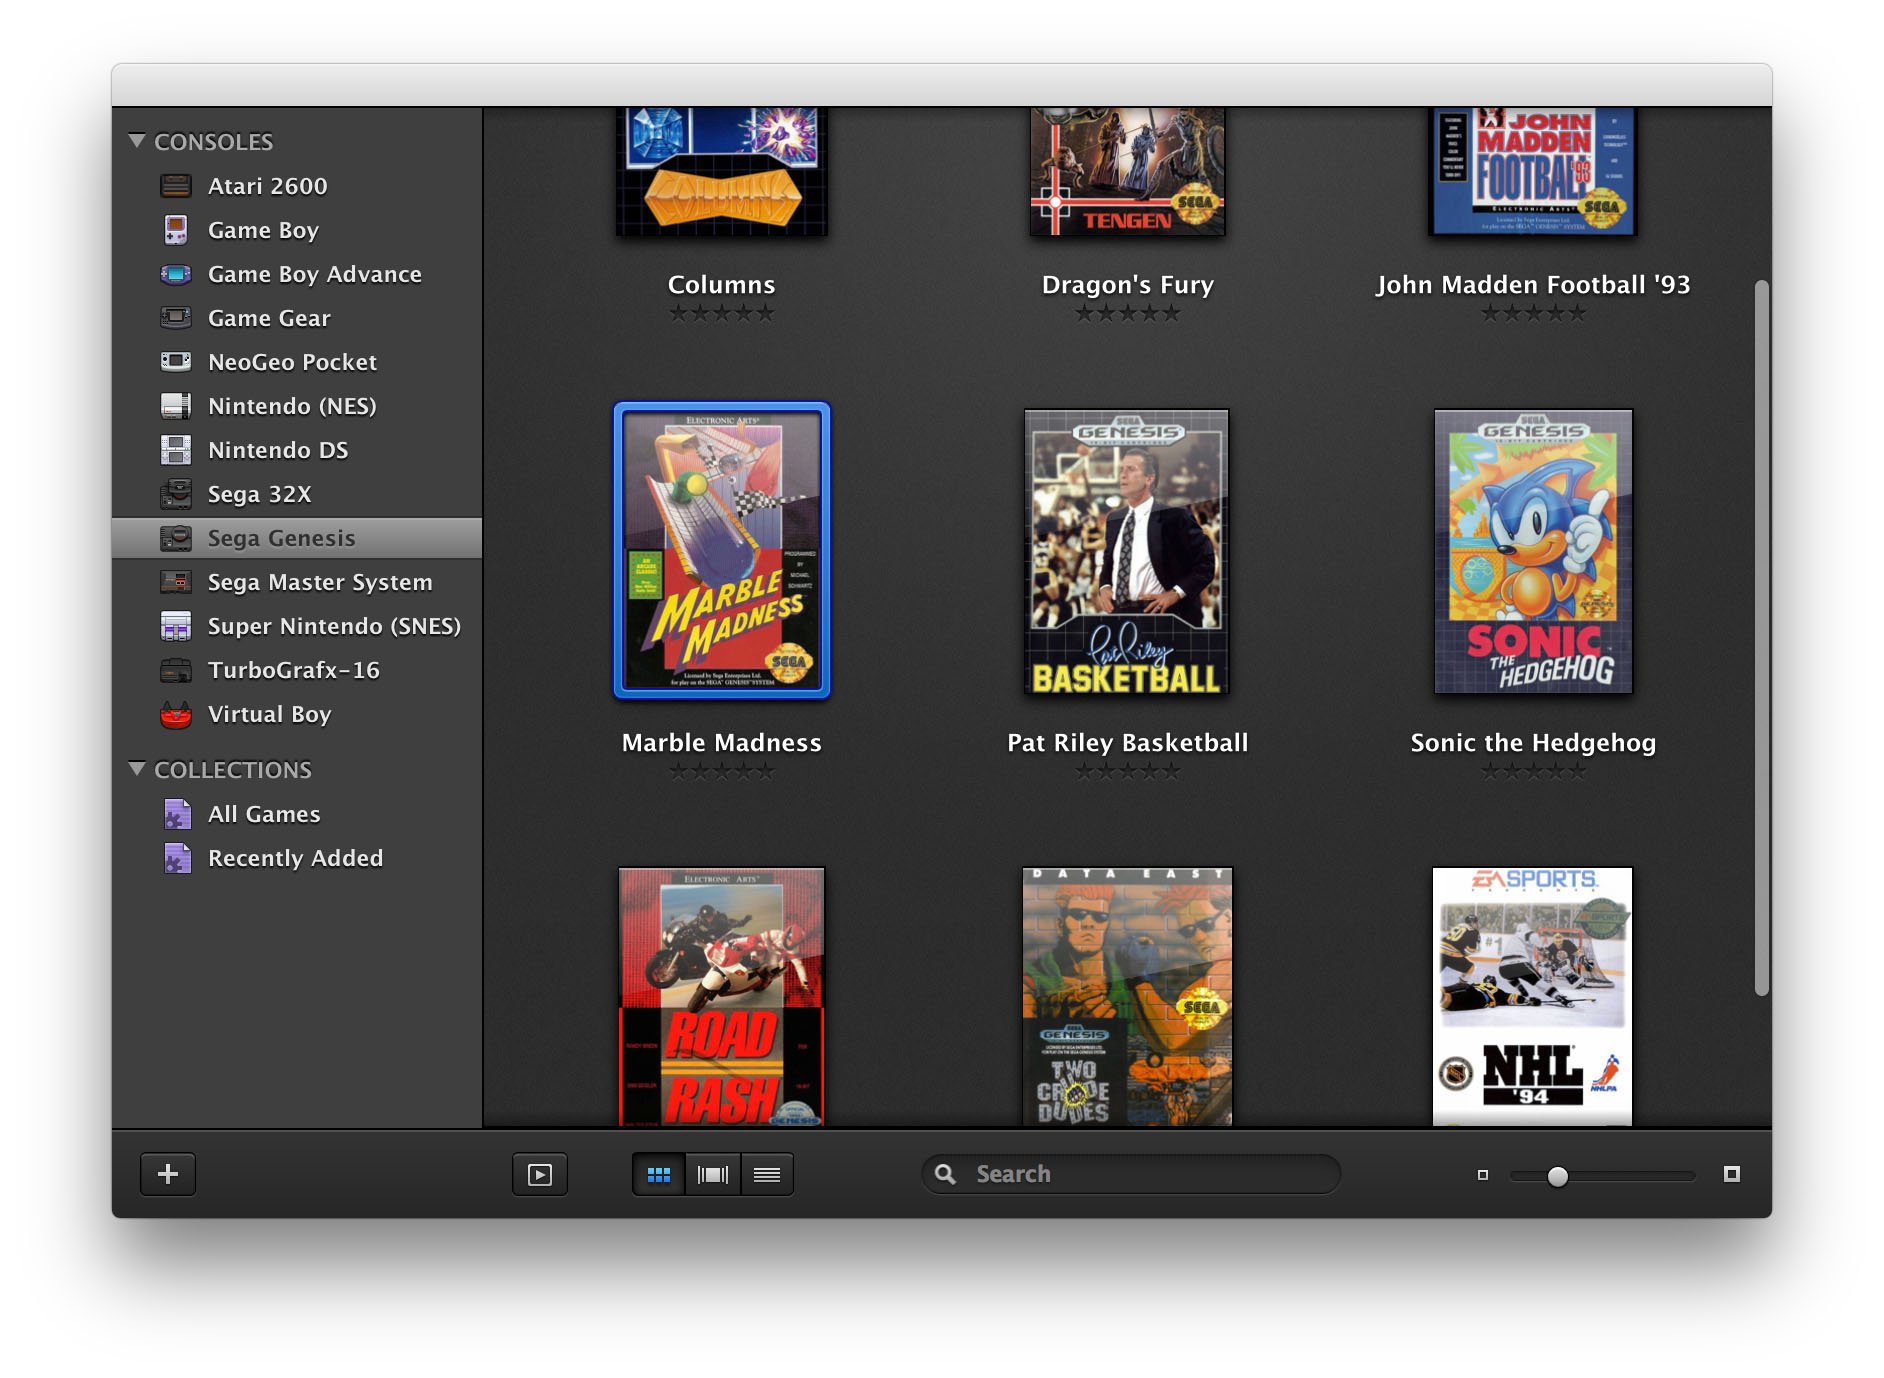Switch to cover flow view mode
The width and height of the screenshot is (1884, 1378).
point(713,1174)
